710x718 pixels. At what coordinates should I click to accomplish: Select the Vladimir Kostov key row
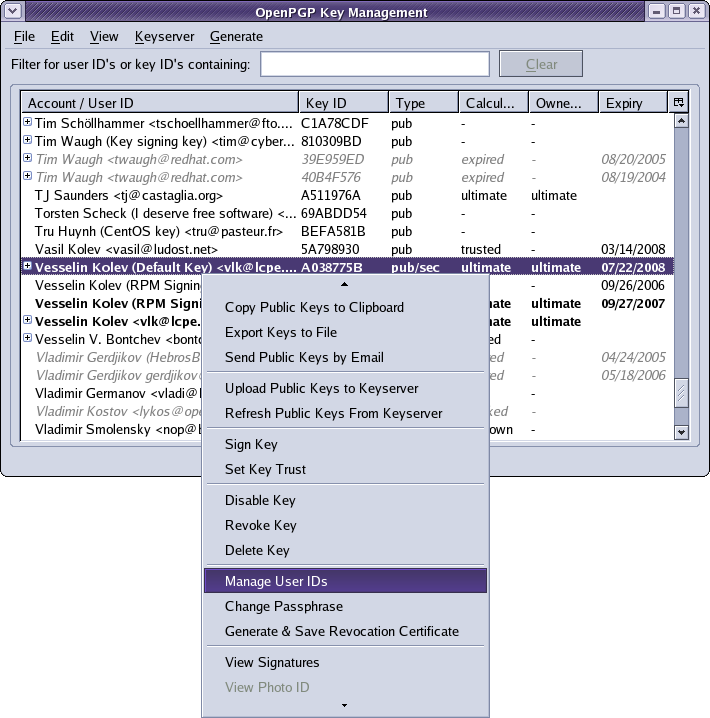(113, 411)
